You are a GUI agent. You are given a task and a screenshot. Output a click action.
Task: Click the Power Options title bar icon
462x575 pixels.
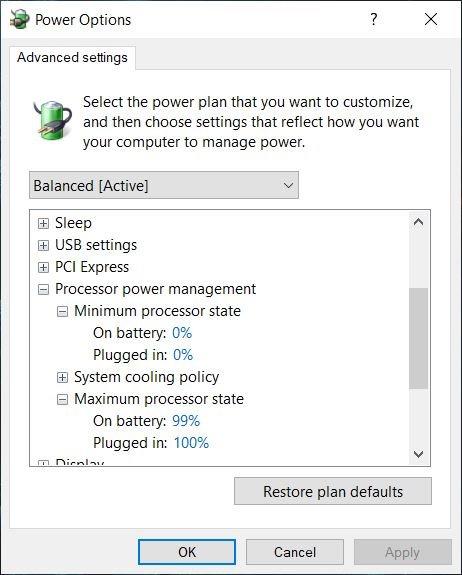click(19, 19)
